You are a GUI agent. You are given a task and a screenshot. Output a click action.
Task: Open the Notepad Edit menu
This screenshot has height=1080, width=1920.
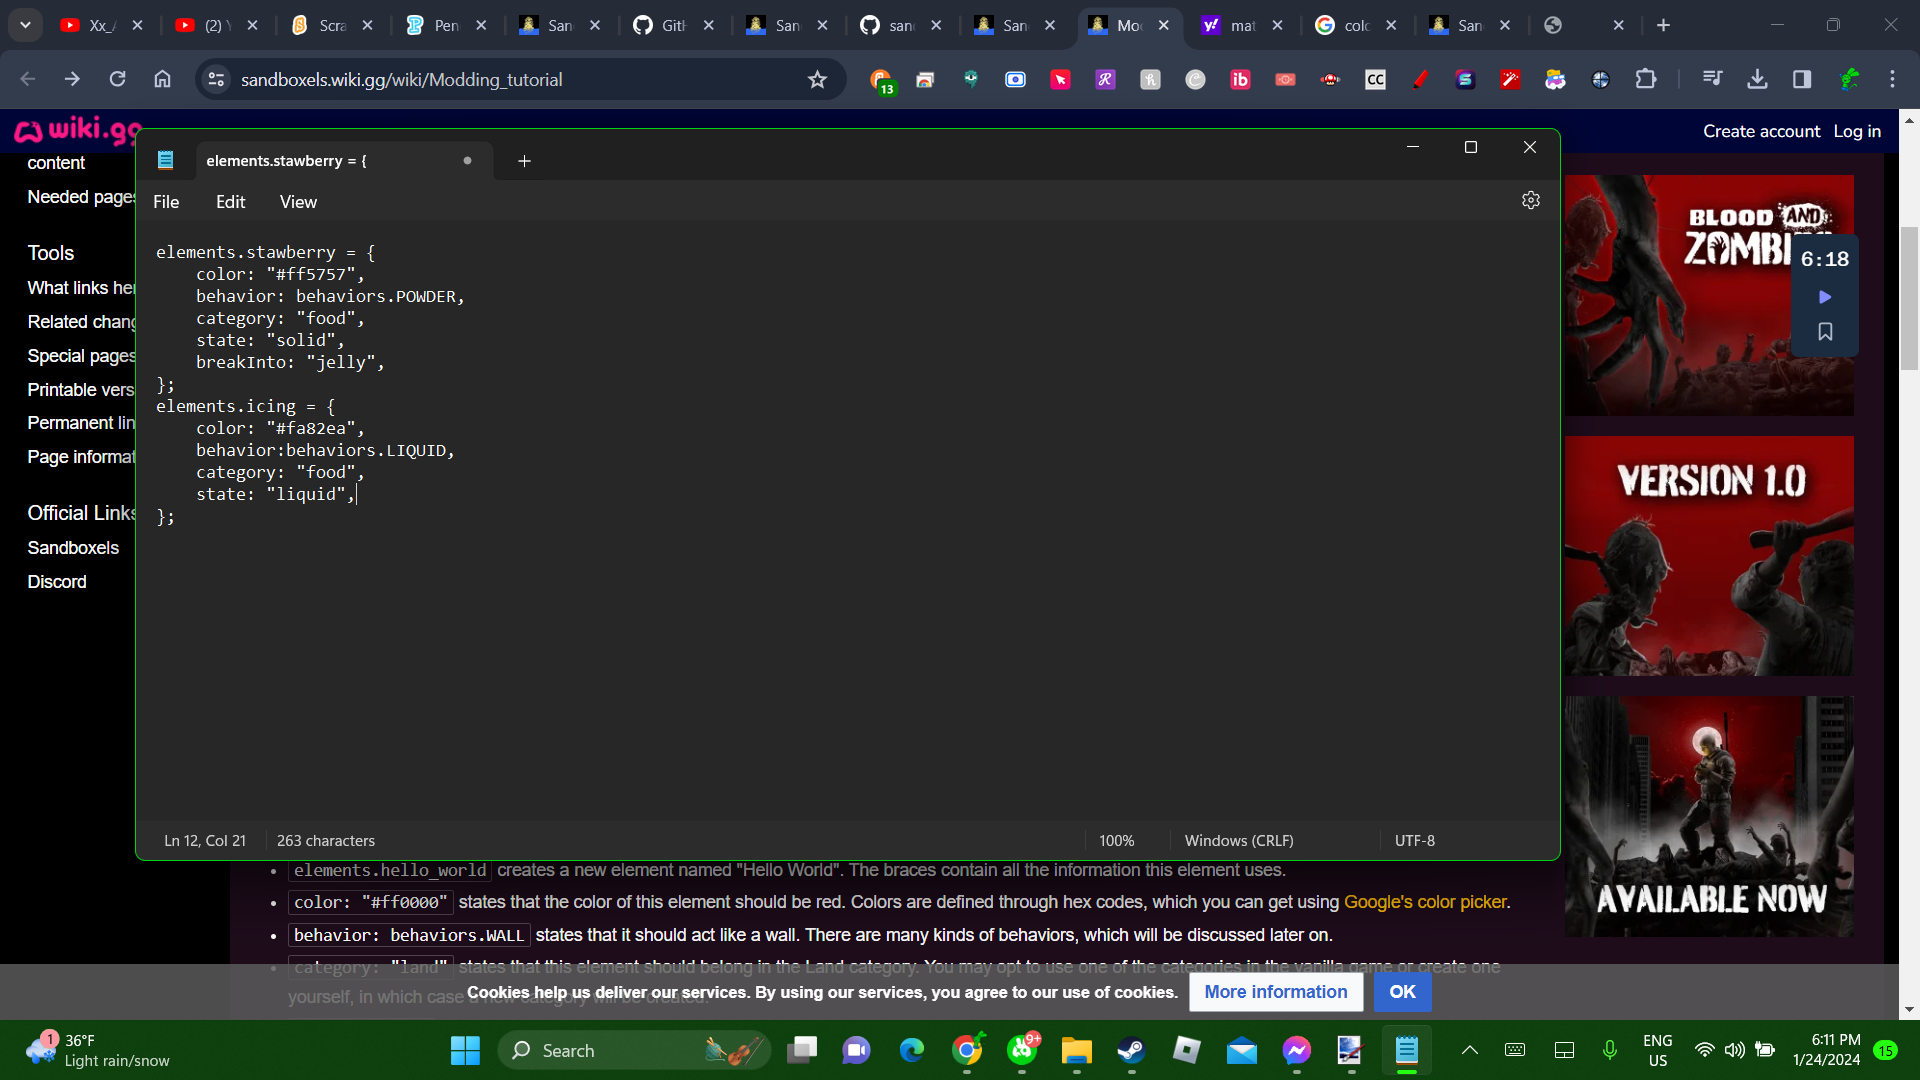(x=230, y=202)
